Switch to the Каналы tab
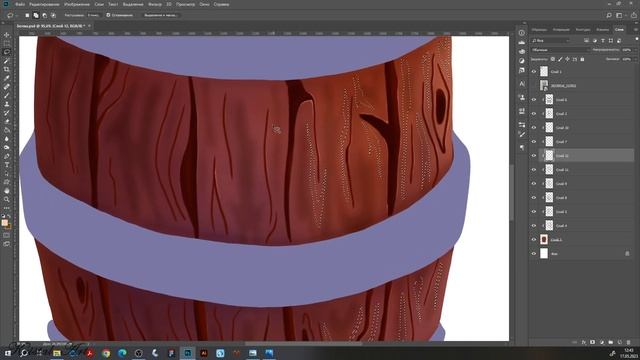 coord(602,29)
